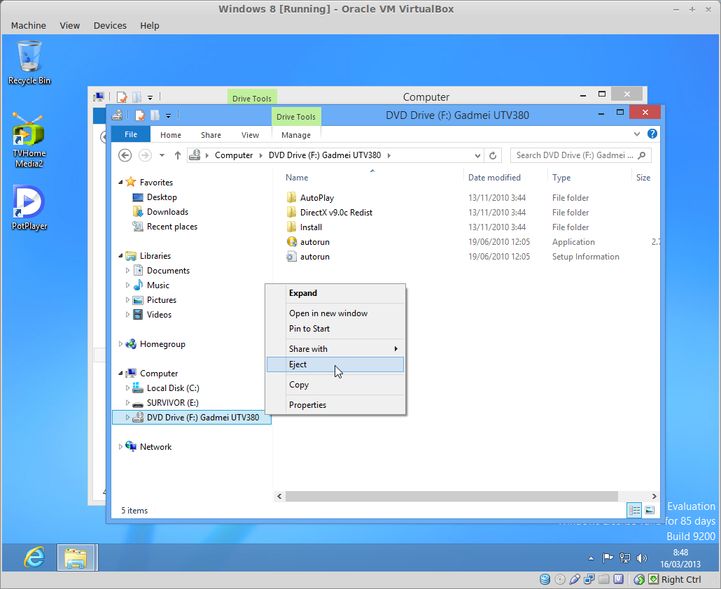The image size is (721, 589).
Task: Switch to the Home ribbon tab
Action: pyautogui.click(x=171, y=135)
